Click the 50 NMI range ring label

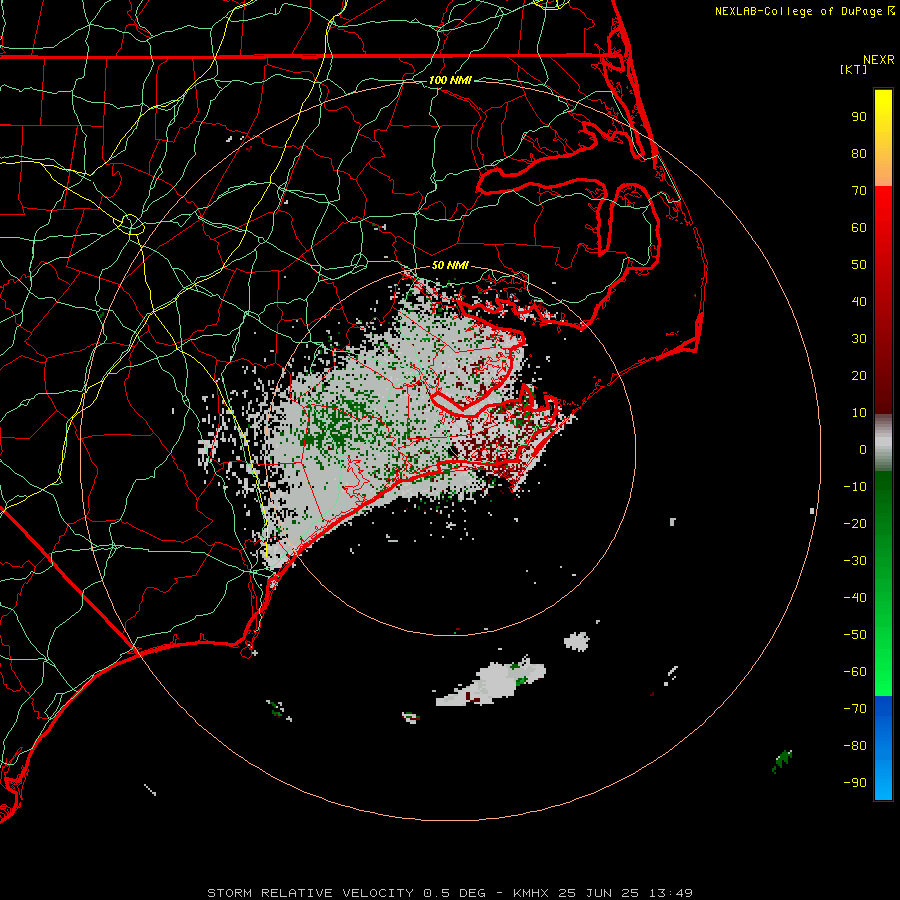point(450,265)
